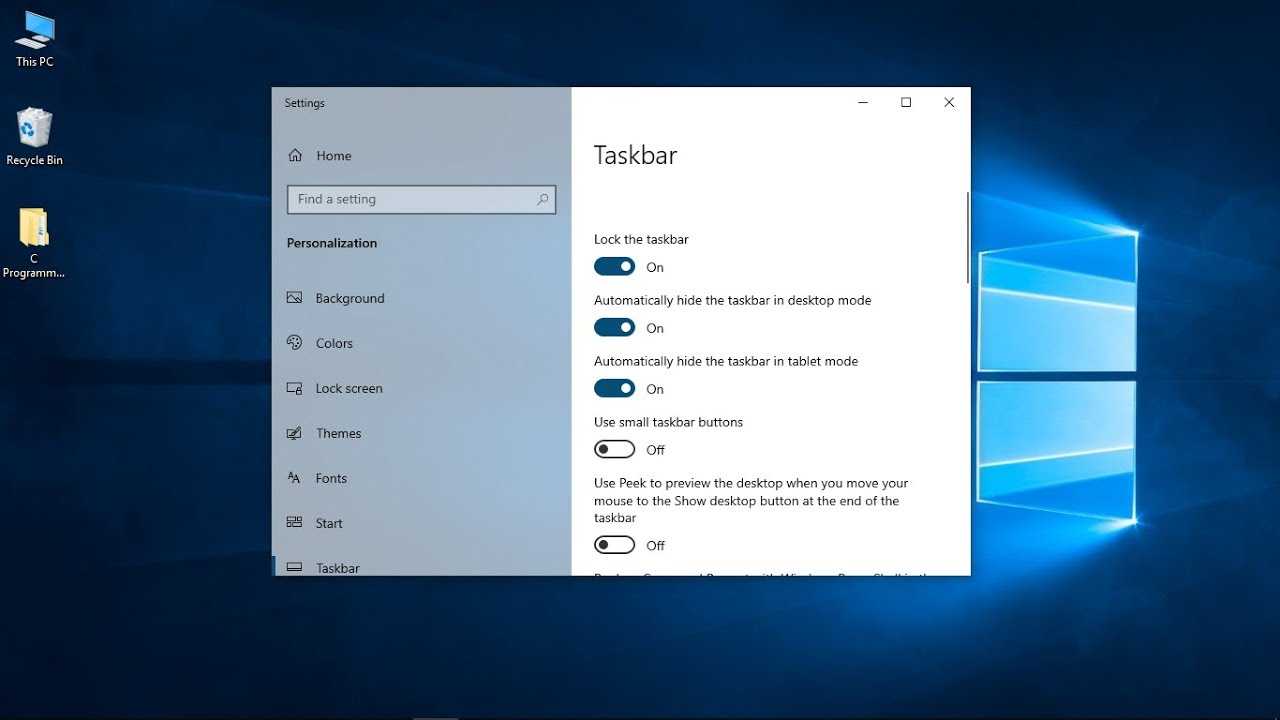The width and height of the screenshot is (1280, 720).
Task: Disable auto-hide taskbar in tablet mode
Action: (614, 389)
